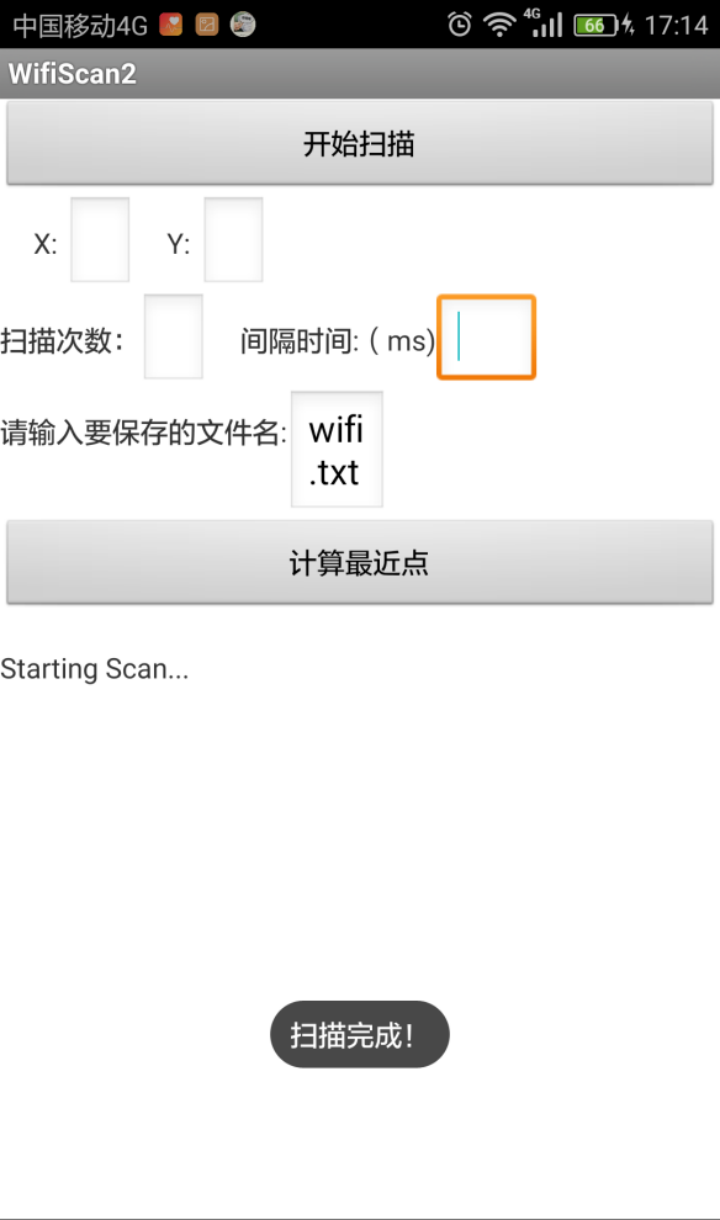720x1220 pixels.
Task: Focus the X coordinate input box
Action: tap(100, 240)
